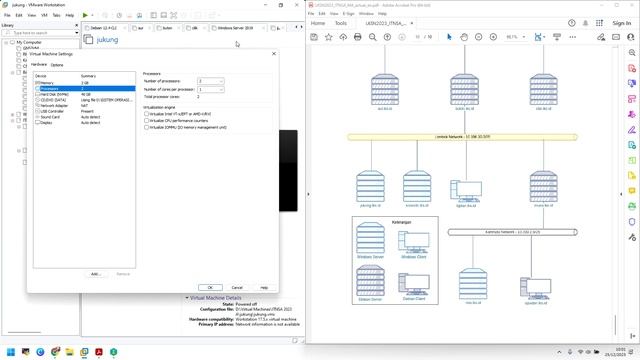The height and width of the screenshot is (360, 640).
Task: Open the VMware Workstation taskbar icon
Action: point(84,352)
